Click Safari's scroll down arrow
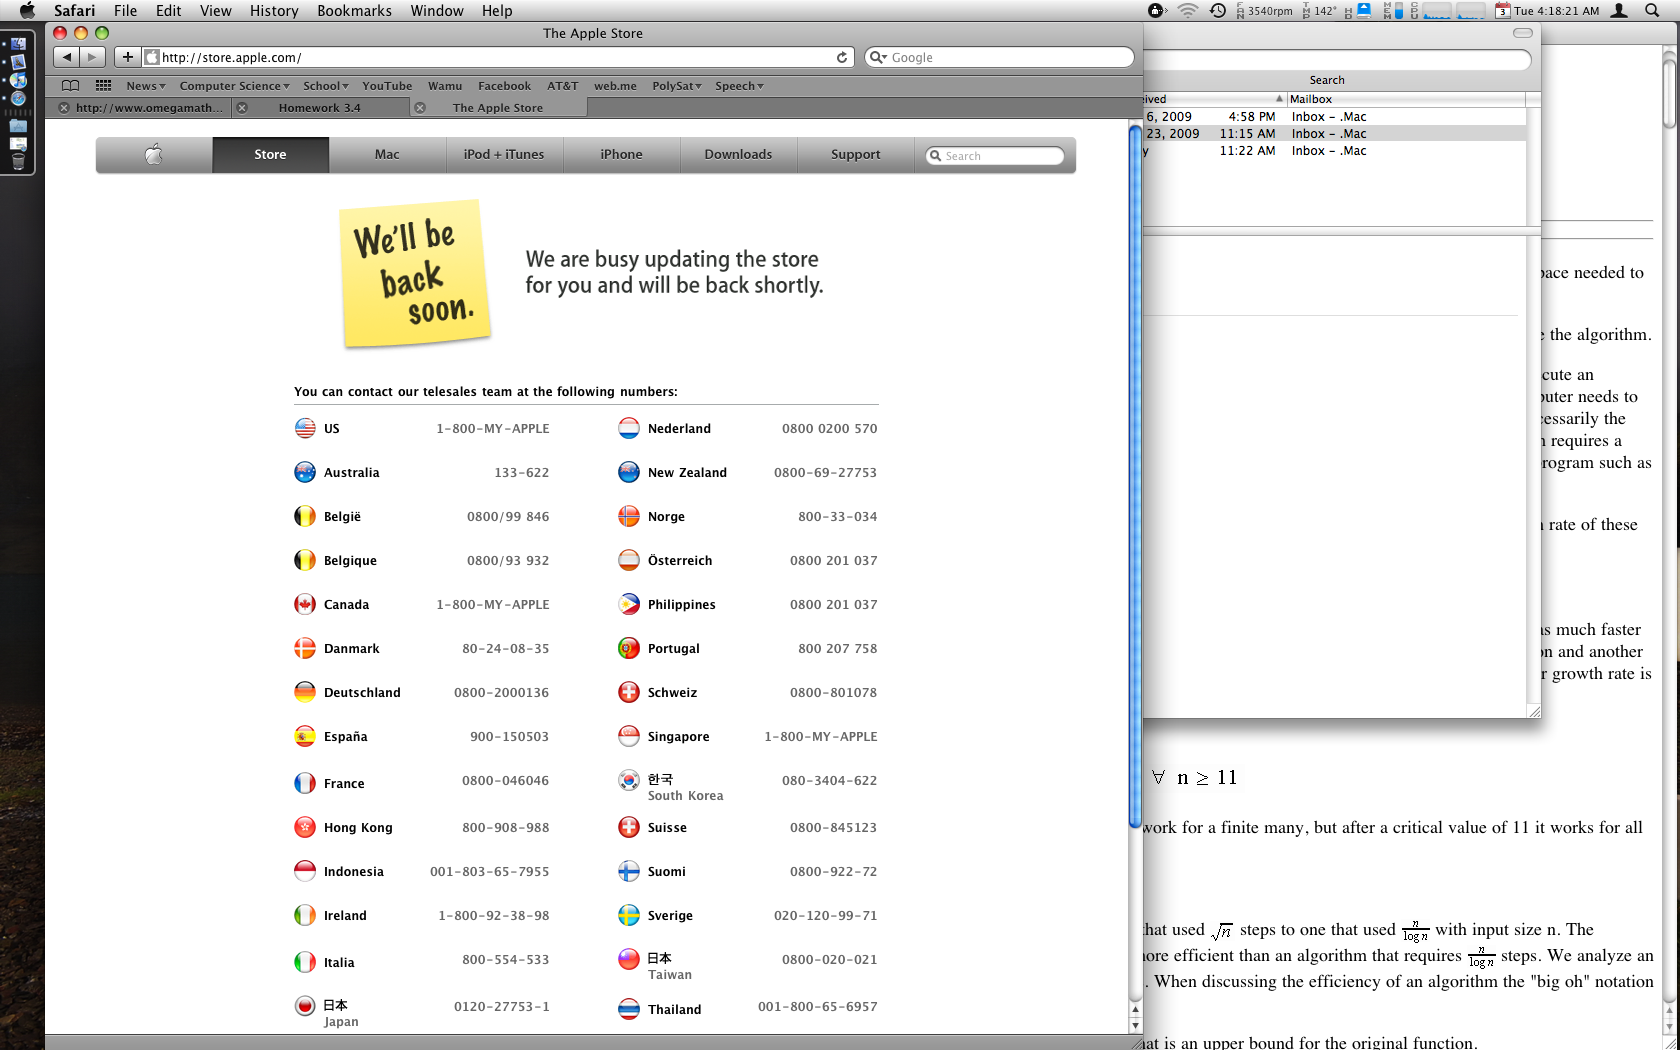This screenshot has width=1680, height=1050. (1135, 1026)
